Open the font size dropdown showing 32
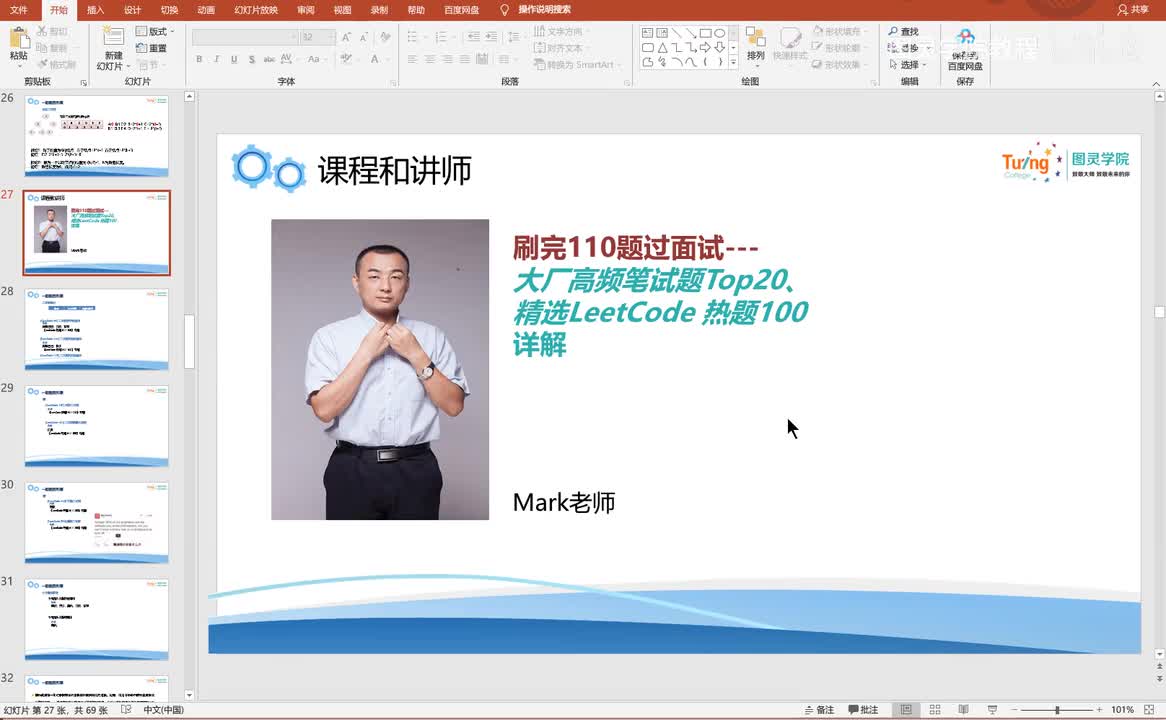Screen dimensions: 1166x720 pyautogui.click(x=318, y=36)
